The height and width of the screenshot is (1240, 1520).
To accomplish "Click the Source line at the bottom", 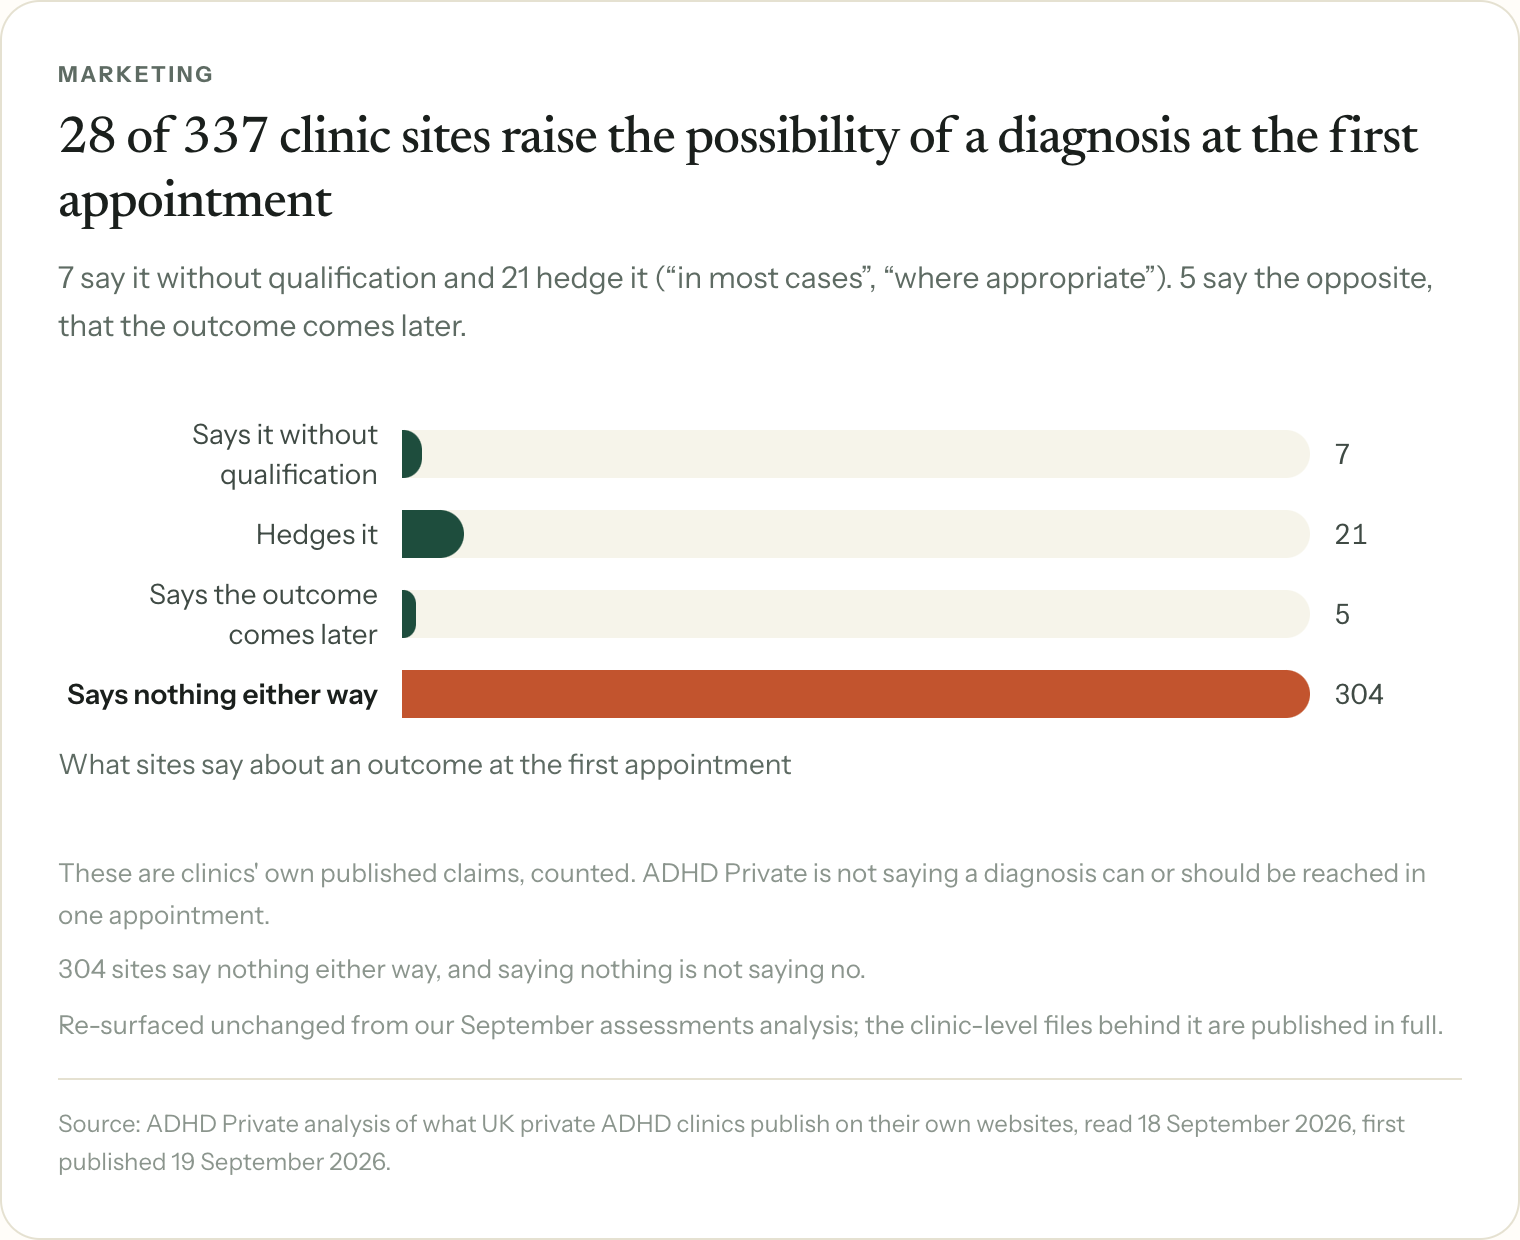I will (x=731, y=1143).
